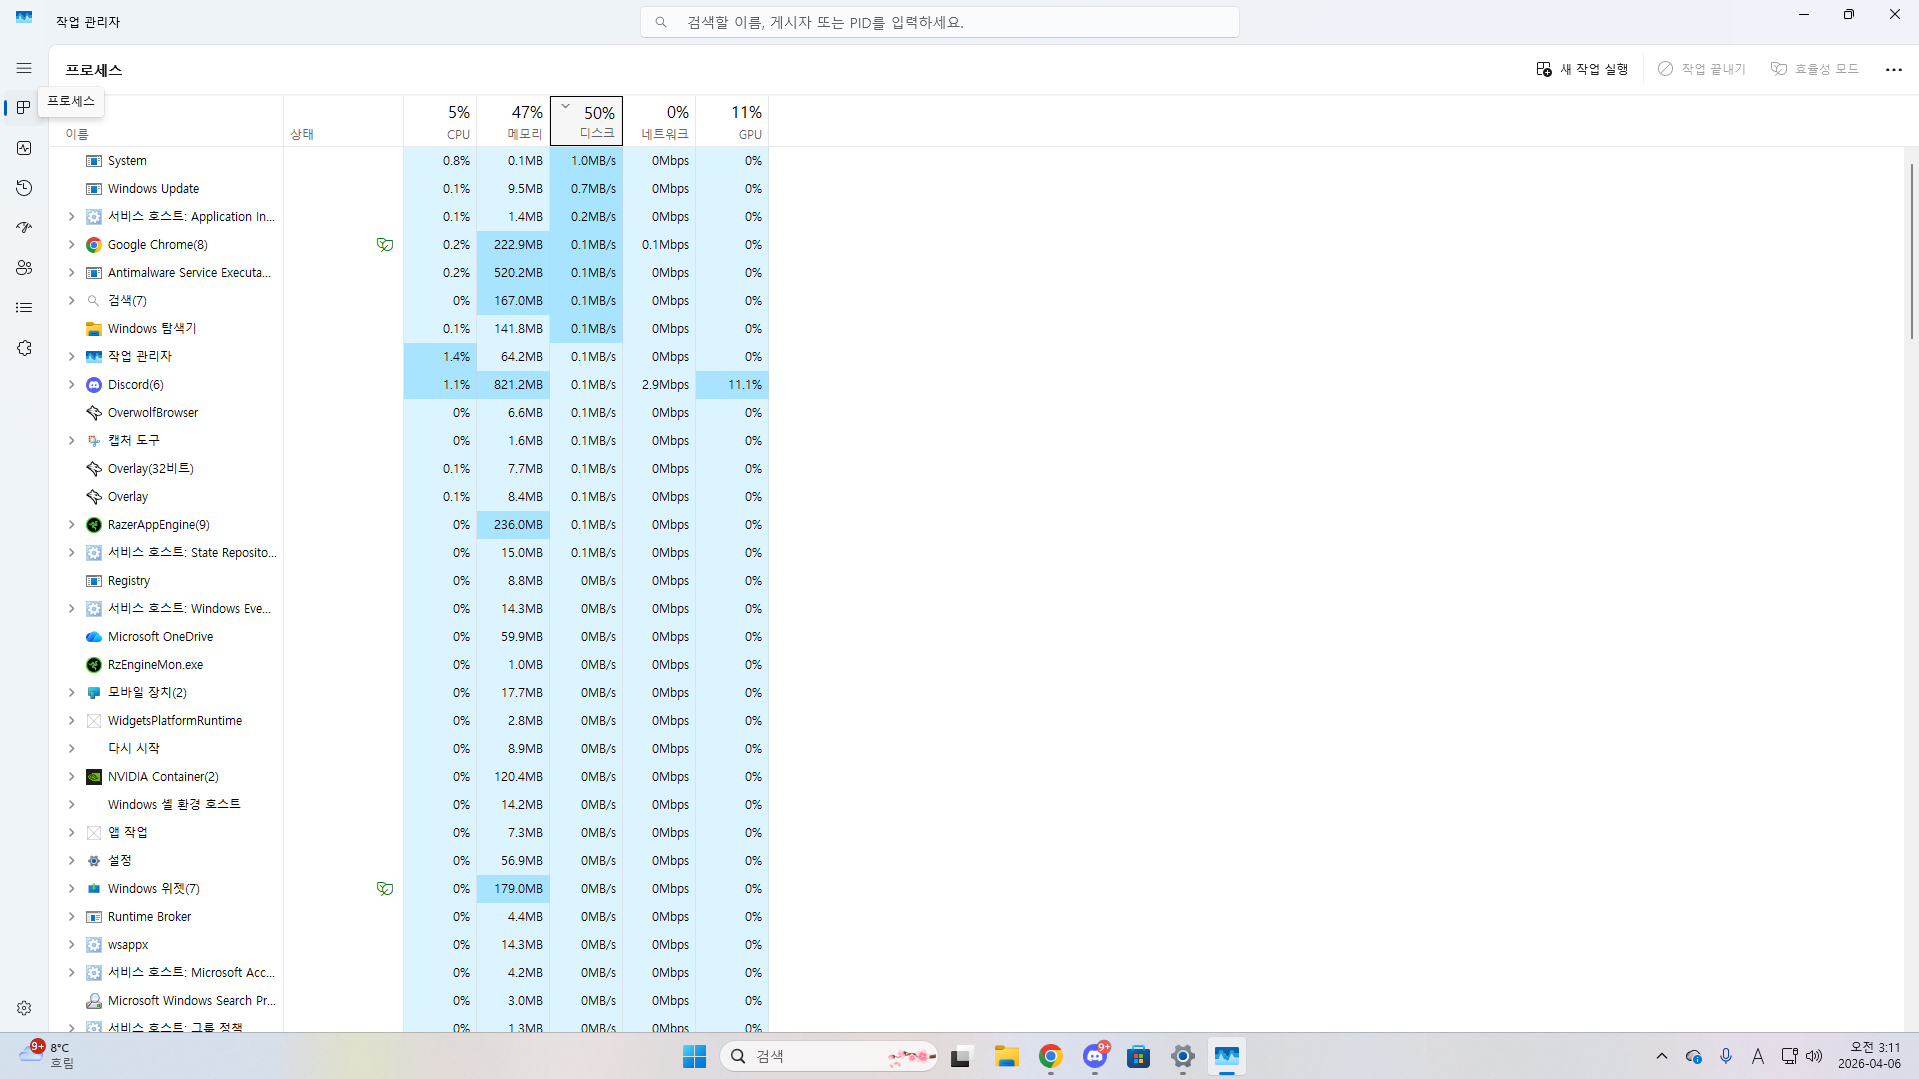Expand the NVIDIA Container(2) group

pyautogui.click(x=71, y=777)
